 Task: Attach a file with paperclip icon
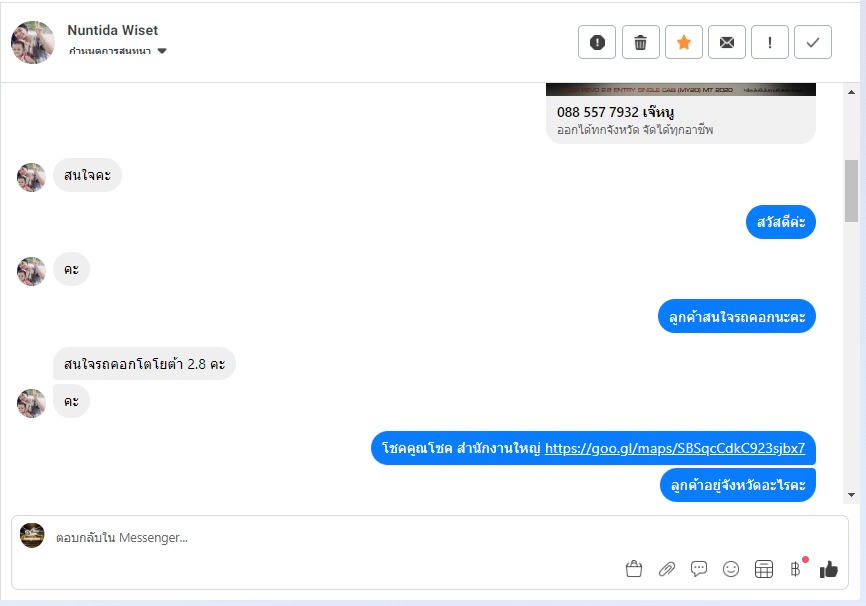667,569
